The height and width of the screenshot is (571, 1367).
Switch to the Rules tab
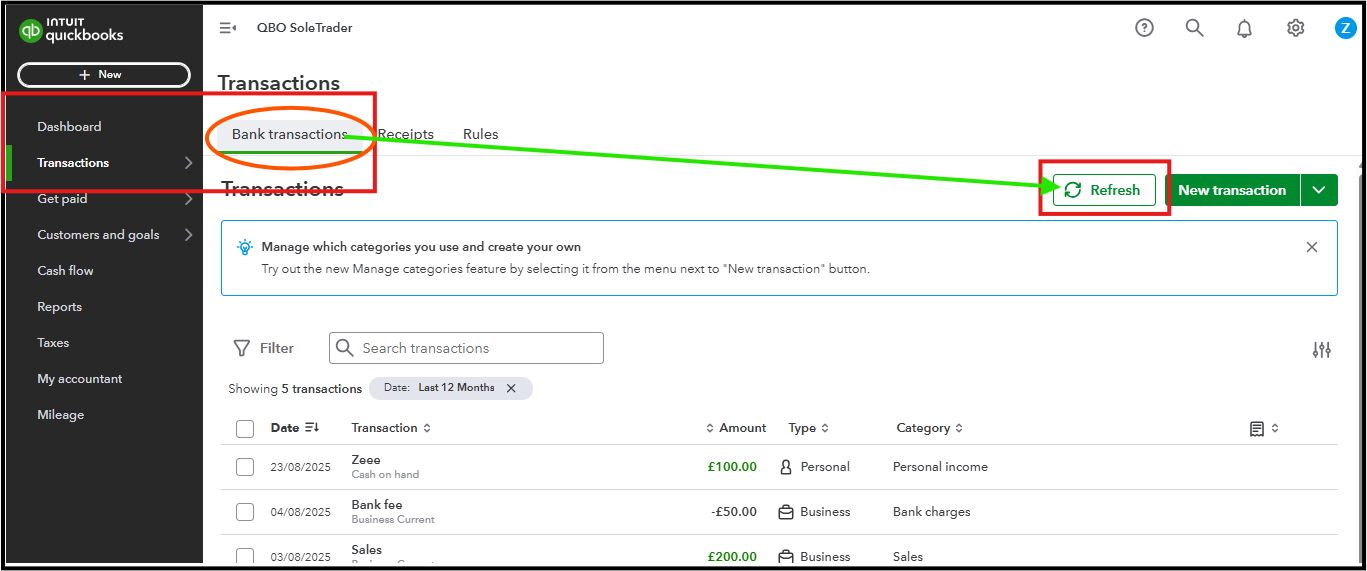[480, 134]
